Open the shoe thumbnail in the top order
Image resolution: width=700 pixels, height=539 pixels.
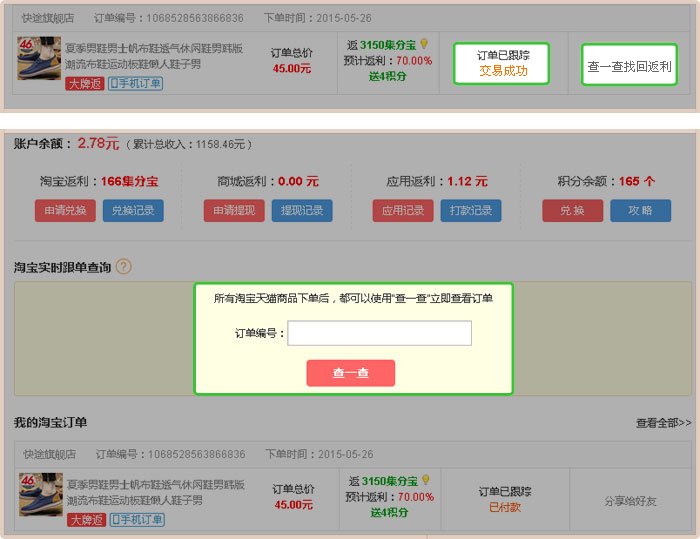pos(39,59)
